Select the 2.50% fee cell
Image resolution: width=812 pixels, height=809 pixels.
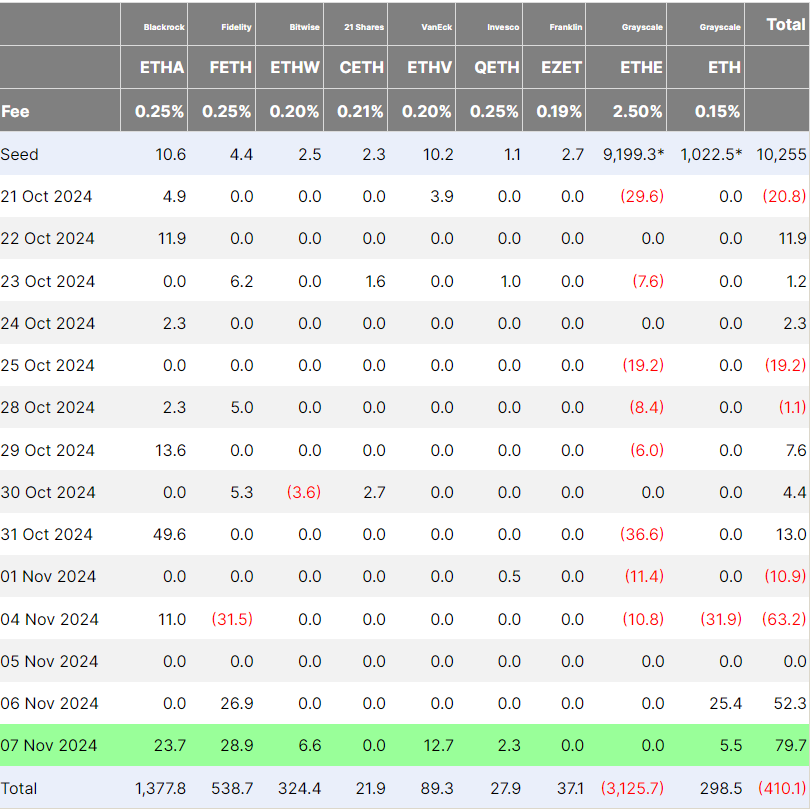click(x=639, y=111)
